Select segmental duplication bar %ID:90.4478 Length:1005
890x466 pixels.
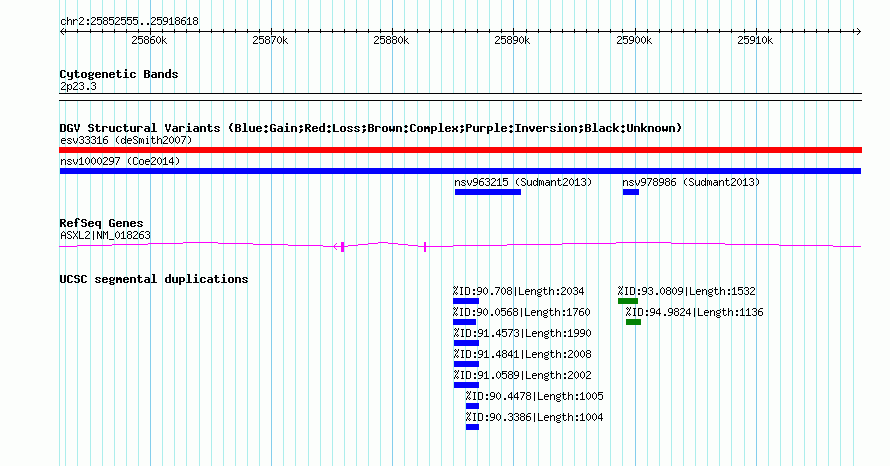pos(472,406)
